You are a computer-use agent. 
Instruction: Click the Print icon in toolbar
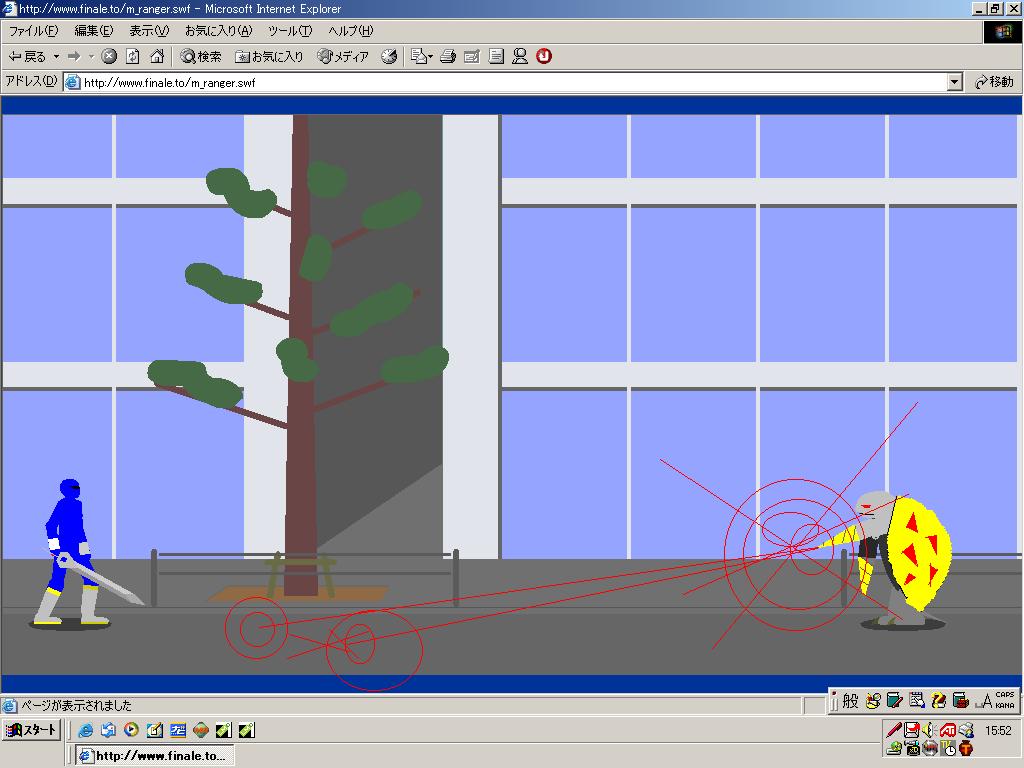pyautogui.click(x=447, y=57)
